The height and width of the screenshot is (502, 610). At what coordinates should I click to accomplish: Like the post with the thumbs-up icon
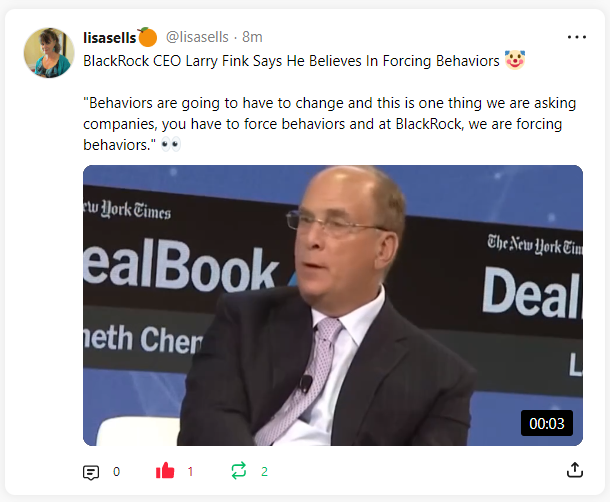(165, 470)
